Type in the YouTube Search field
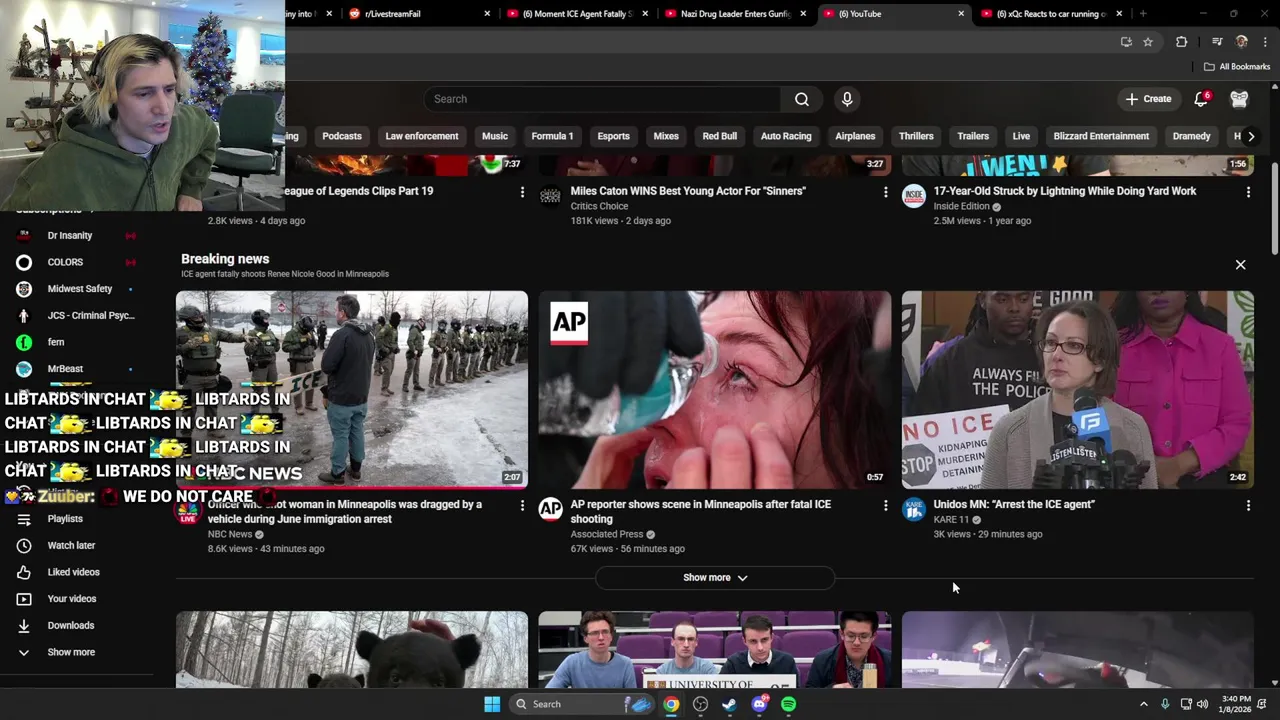 [603, 99]
